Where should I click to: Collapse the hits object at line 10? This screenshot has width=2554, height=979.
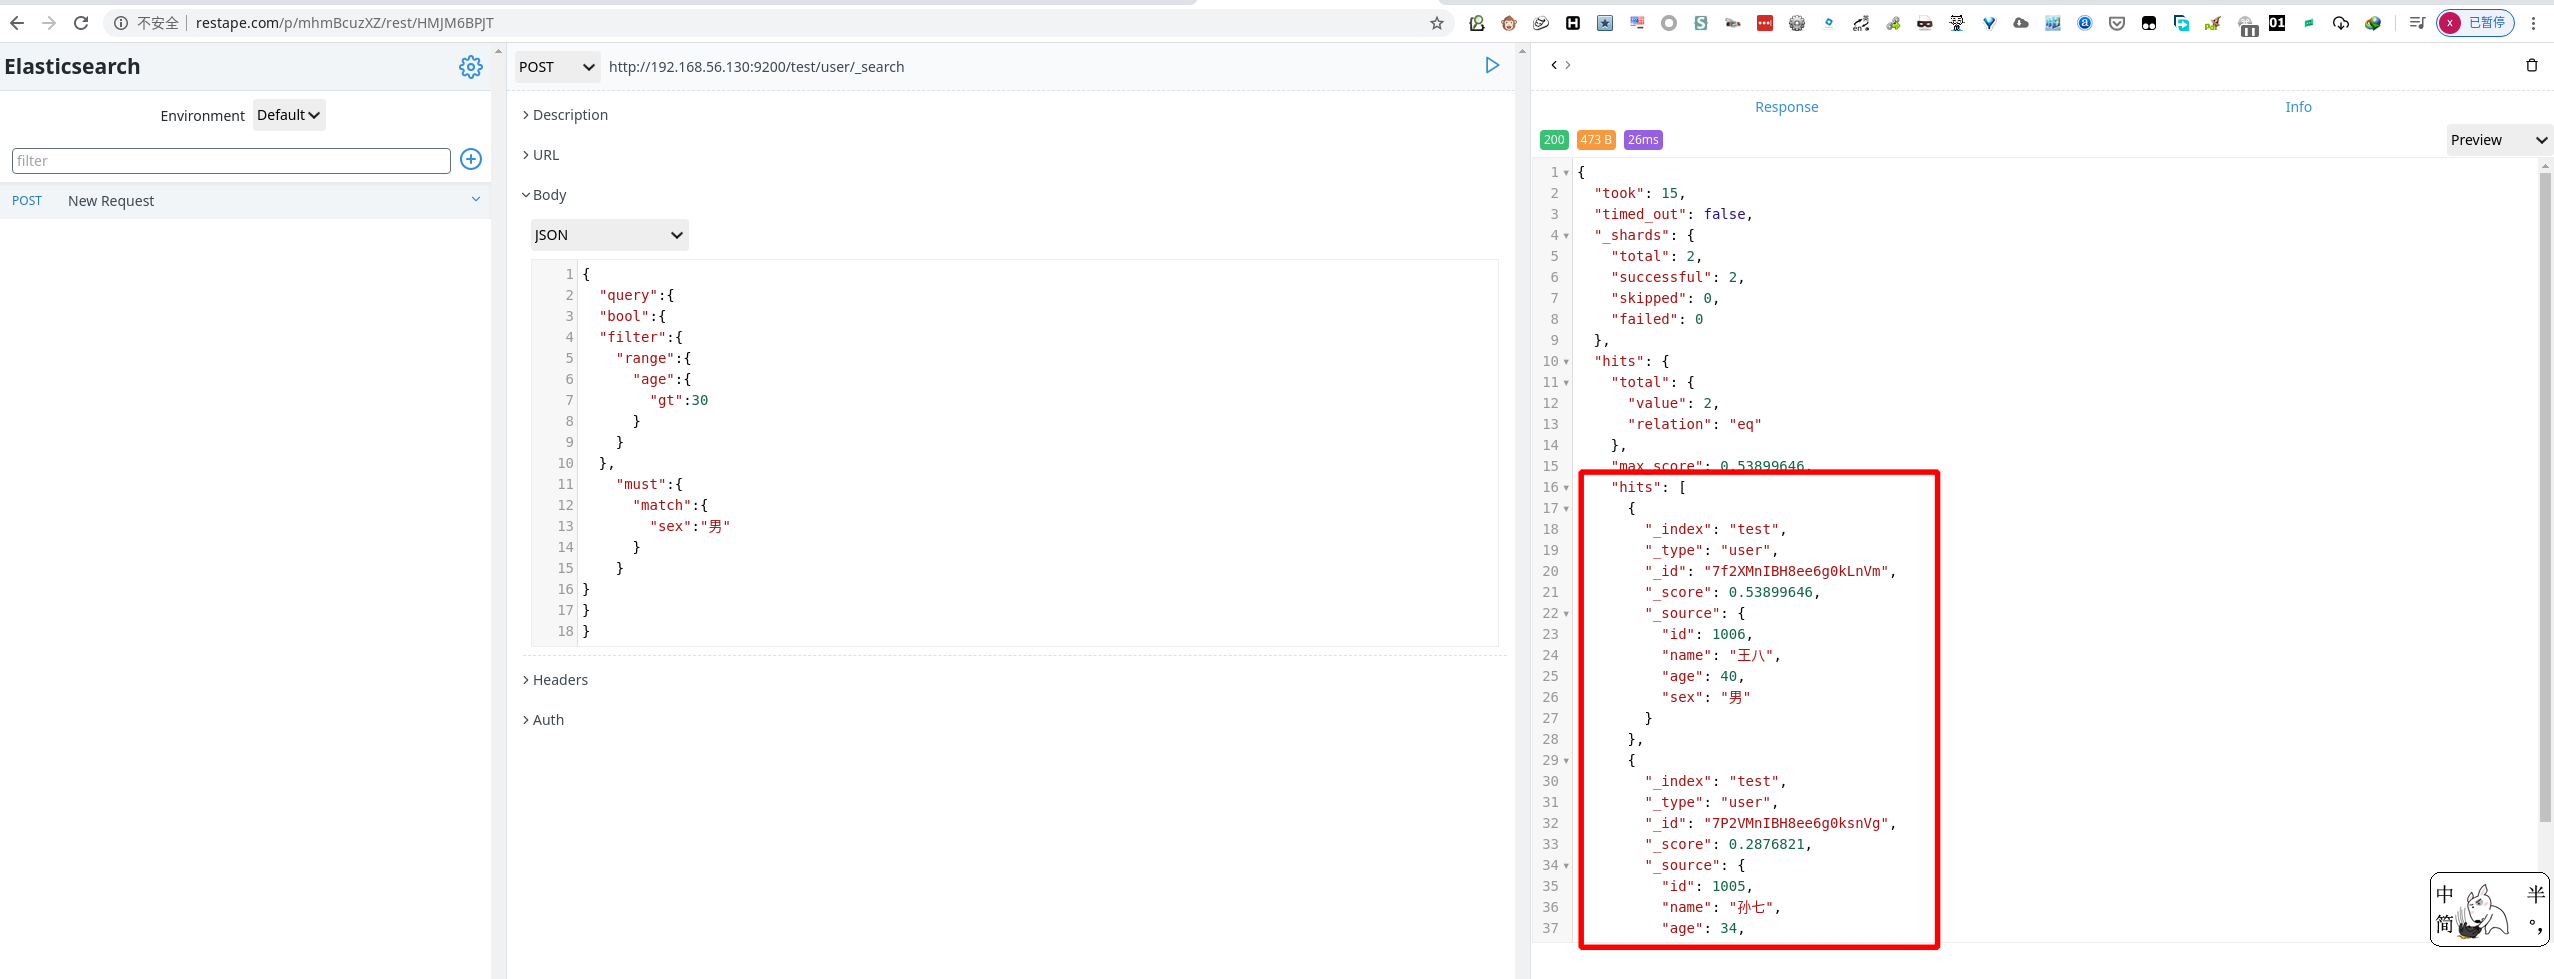pos(1565,361)
